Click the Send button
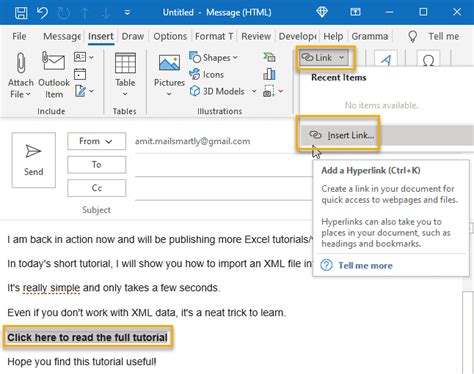 pos(34,160)
